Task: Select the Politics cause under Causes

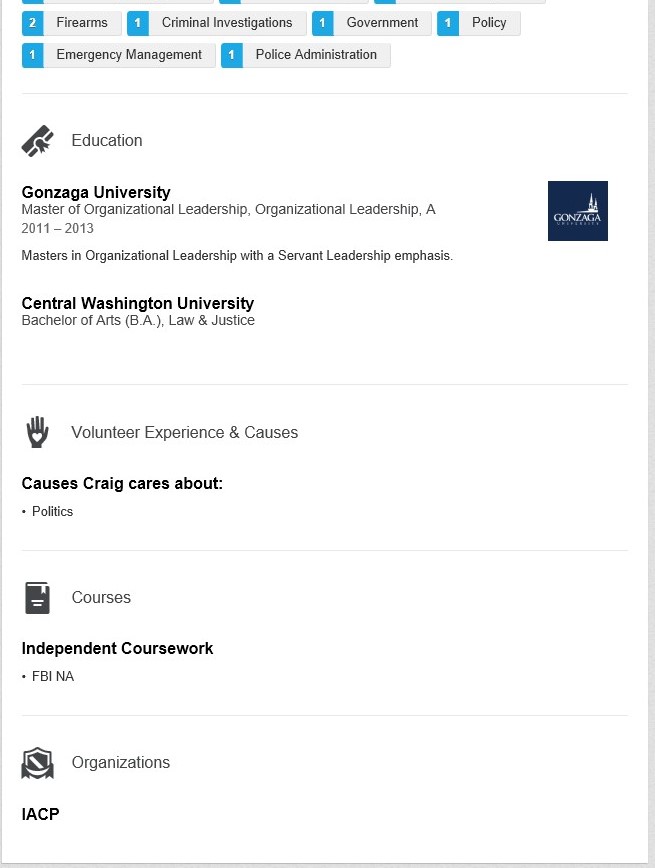Action: (x=52, y=511)
